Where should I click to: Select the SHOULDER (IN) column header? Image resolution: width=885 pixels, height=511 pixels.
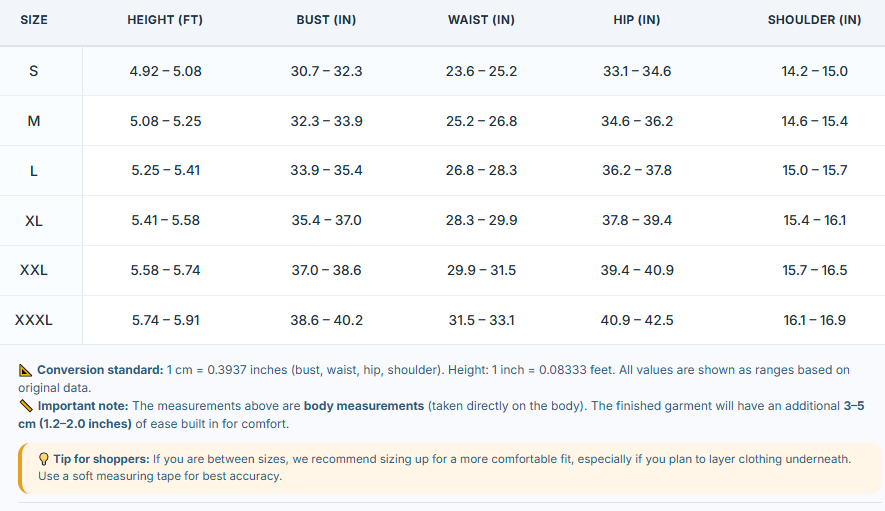pos(814,20)
